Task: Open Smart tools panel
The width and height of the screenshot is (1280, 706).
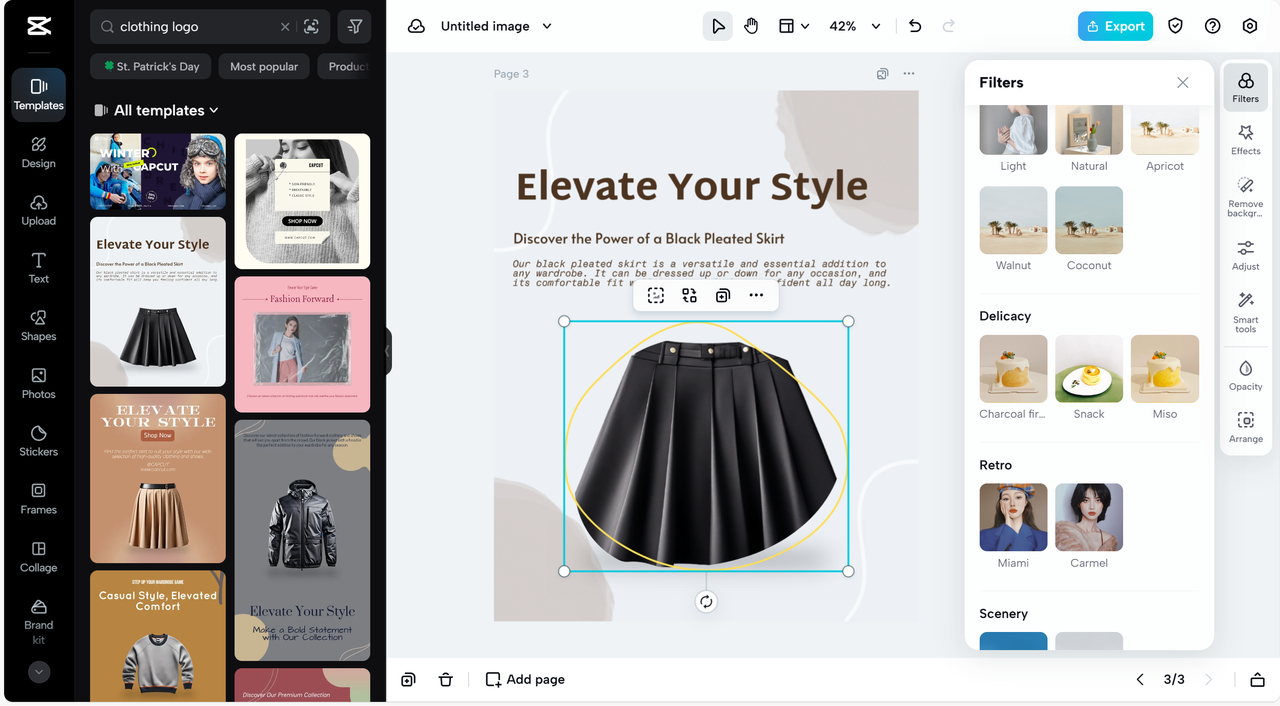Action: (x=1245, y=312)
